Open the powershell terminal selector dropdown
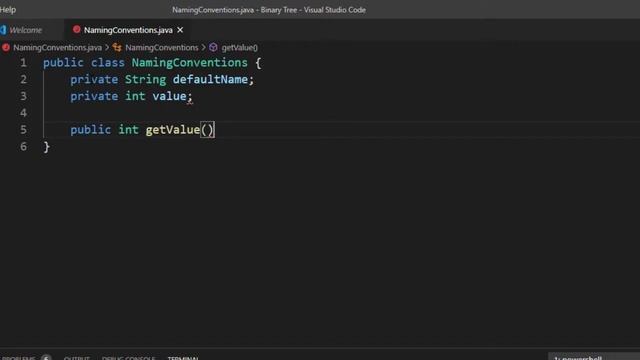 (x=594, y=357)
